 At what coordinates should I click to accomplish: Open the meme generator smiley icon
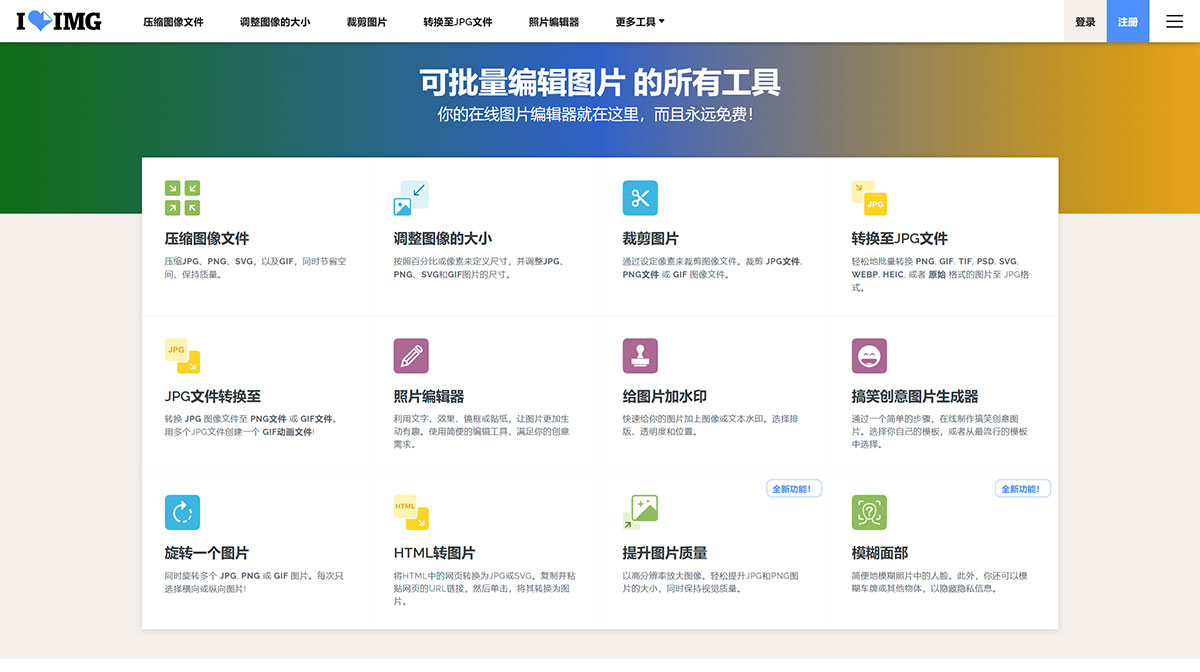click(869, 354)
